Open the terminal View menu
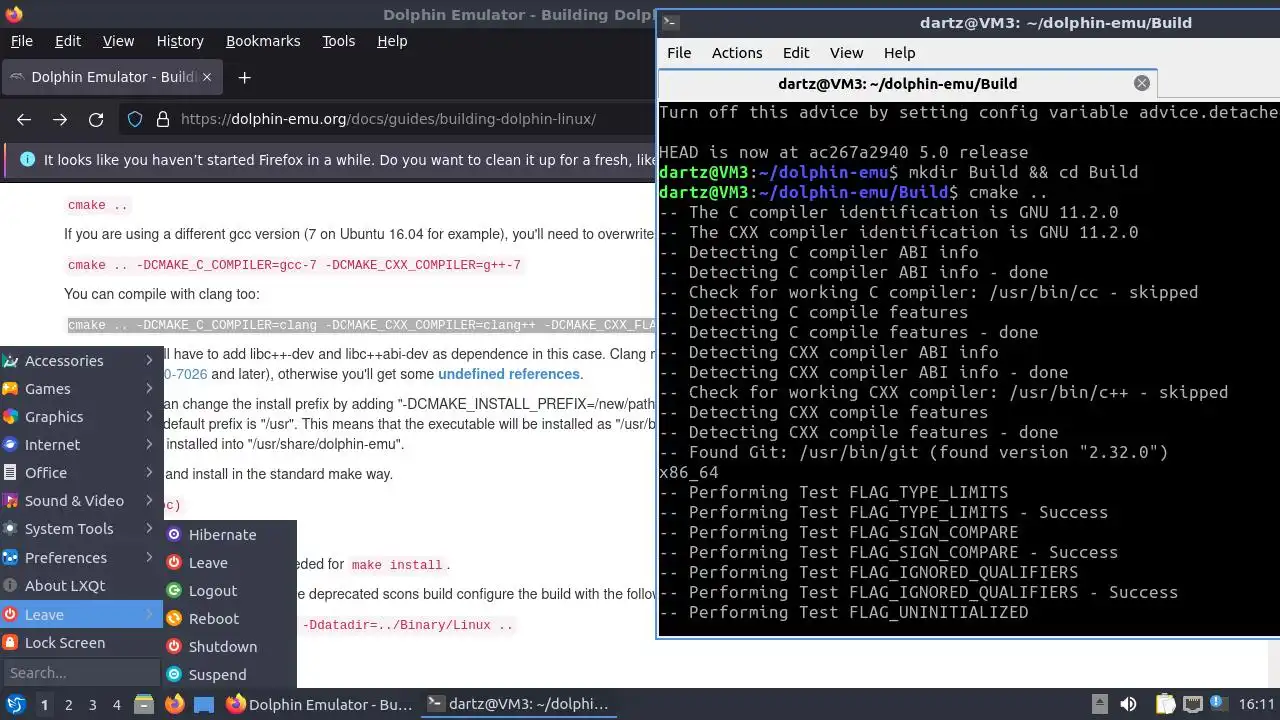 pos(846,53)
